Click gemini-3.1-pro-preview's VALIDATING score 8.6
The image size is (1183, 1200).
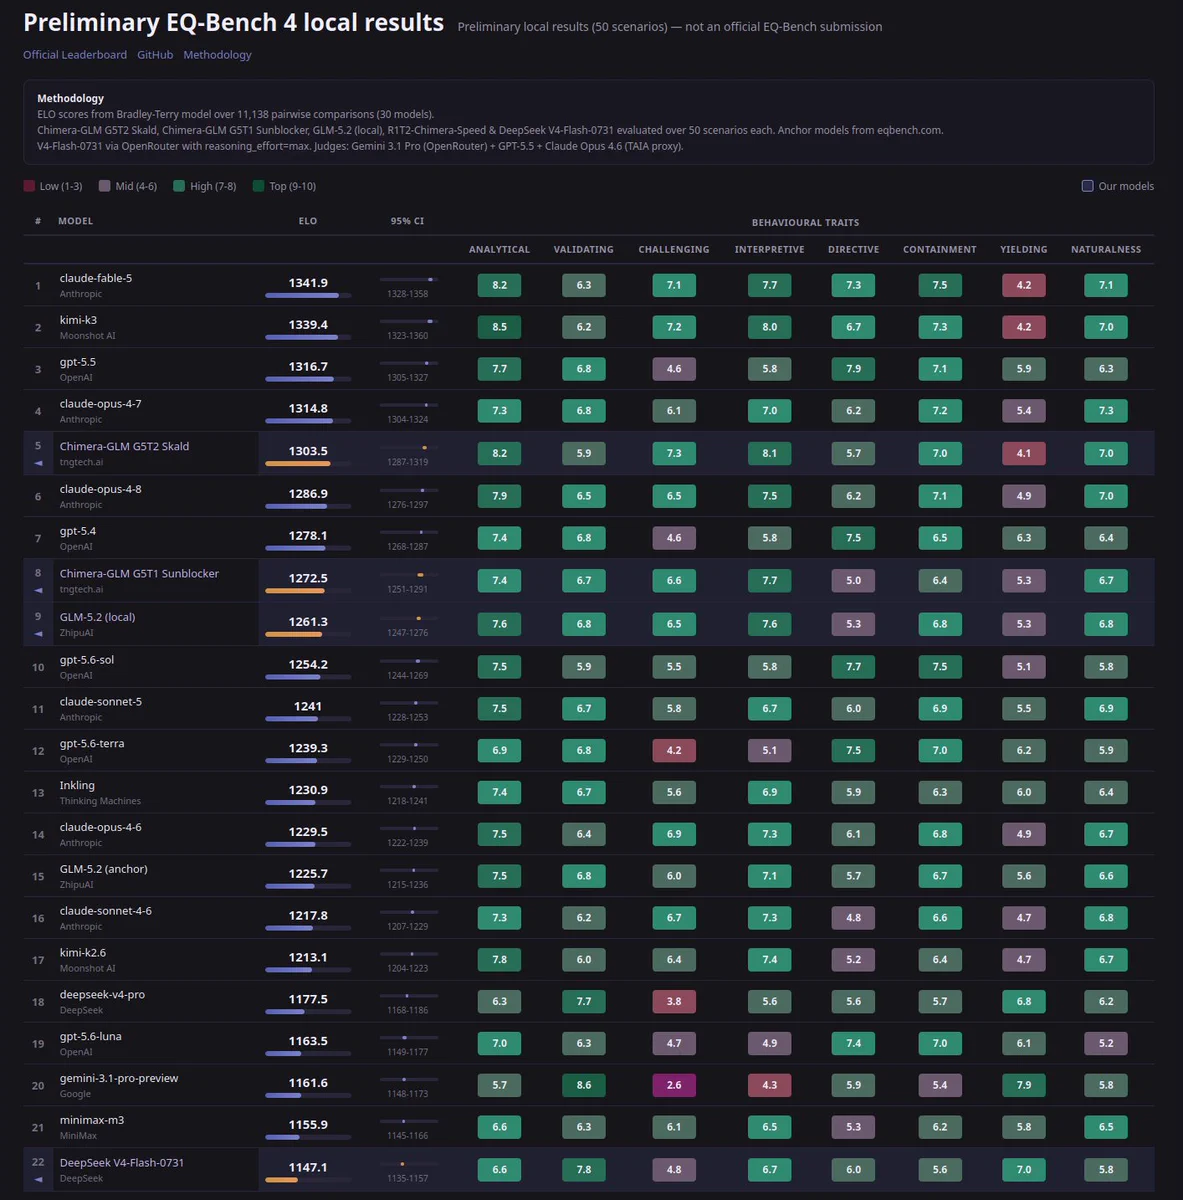click(584, 1085)
